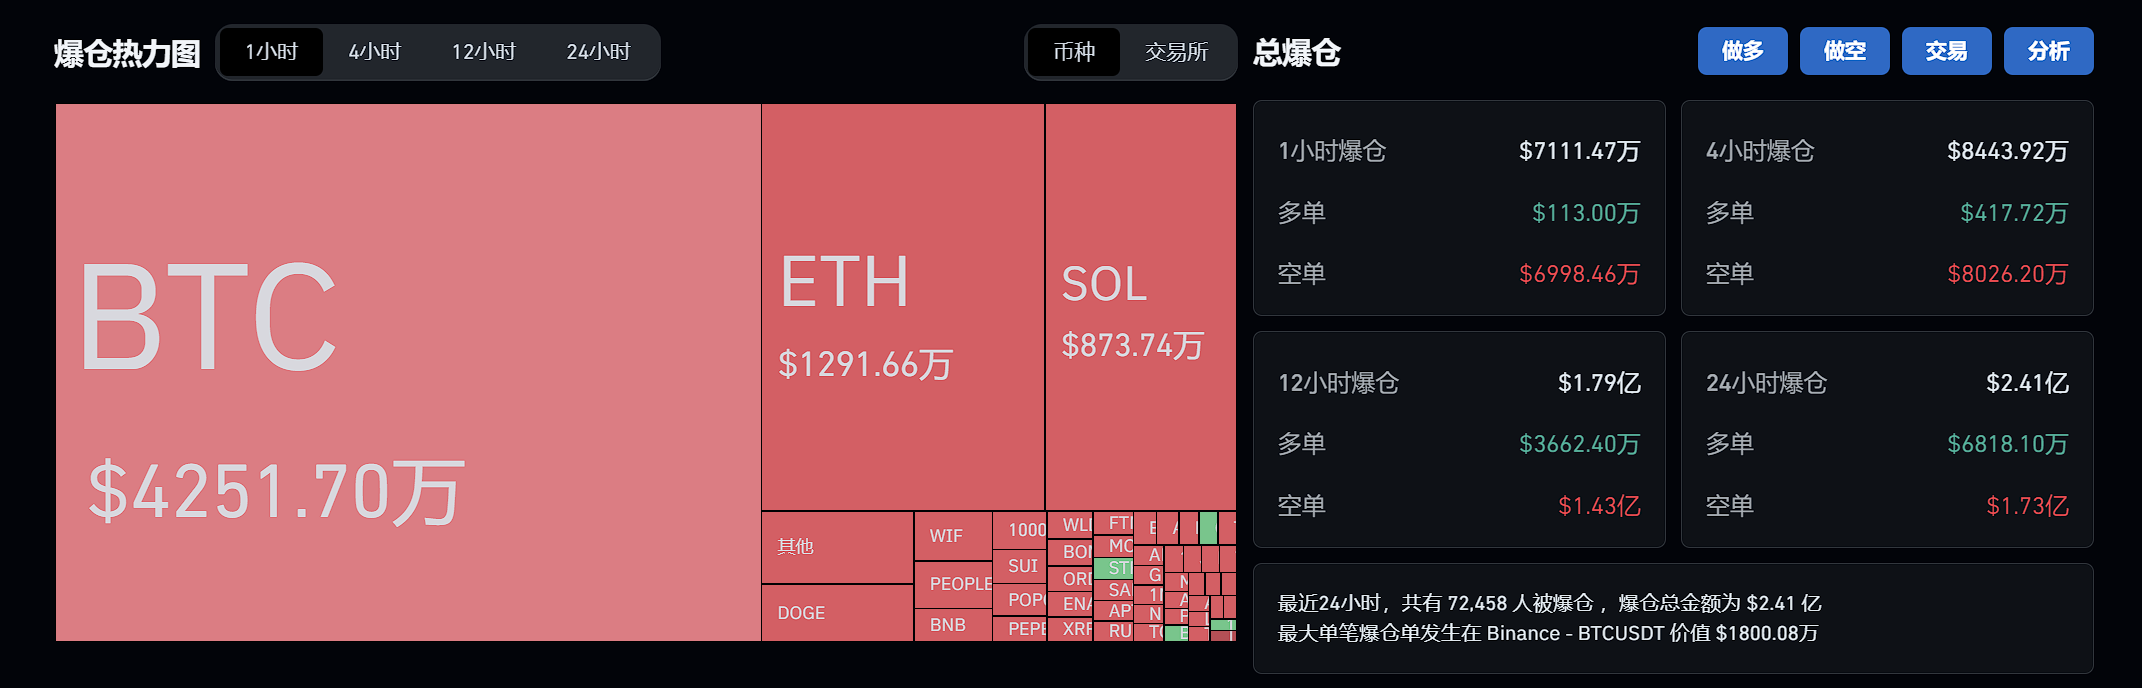Open the 交易 button
This screenshot has height=688, width=2142.
1946,51
